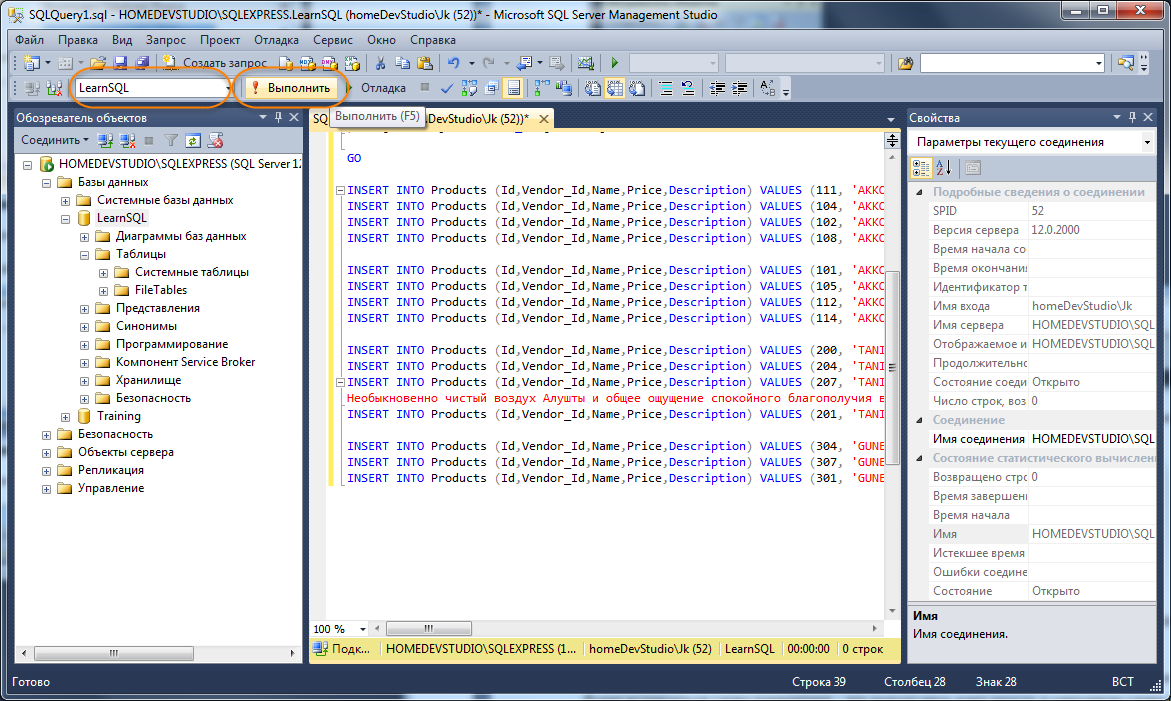Click the Имя сервера property row

pyautogui.click(x=1043, y=325)
